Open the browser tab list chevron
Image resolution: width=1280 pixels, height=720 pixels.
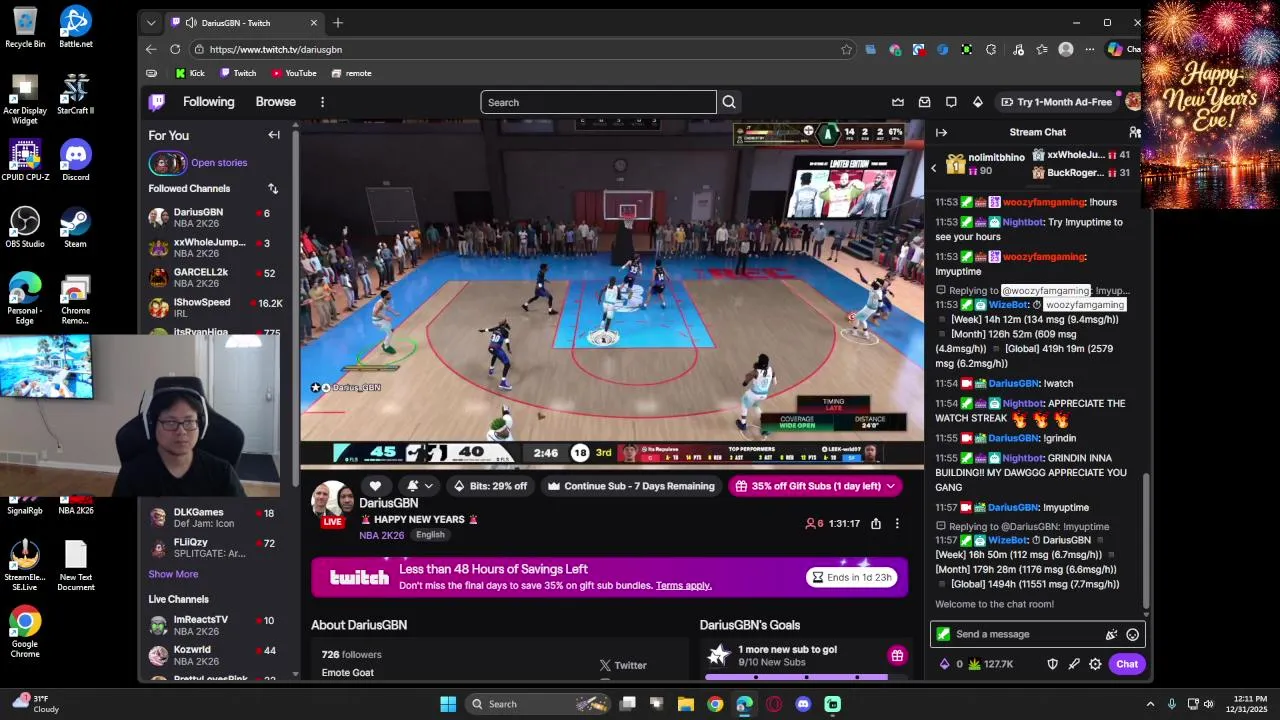pos(151,22)
